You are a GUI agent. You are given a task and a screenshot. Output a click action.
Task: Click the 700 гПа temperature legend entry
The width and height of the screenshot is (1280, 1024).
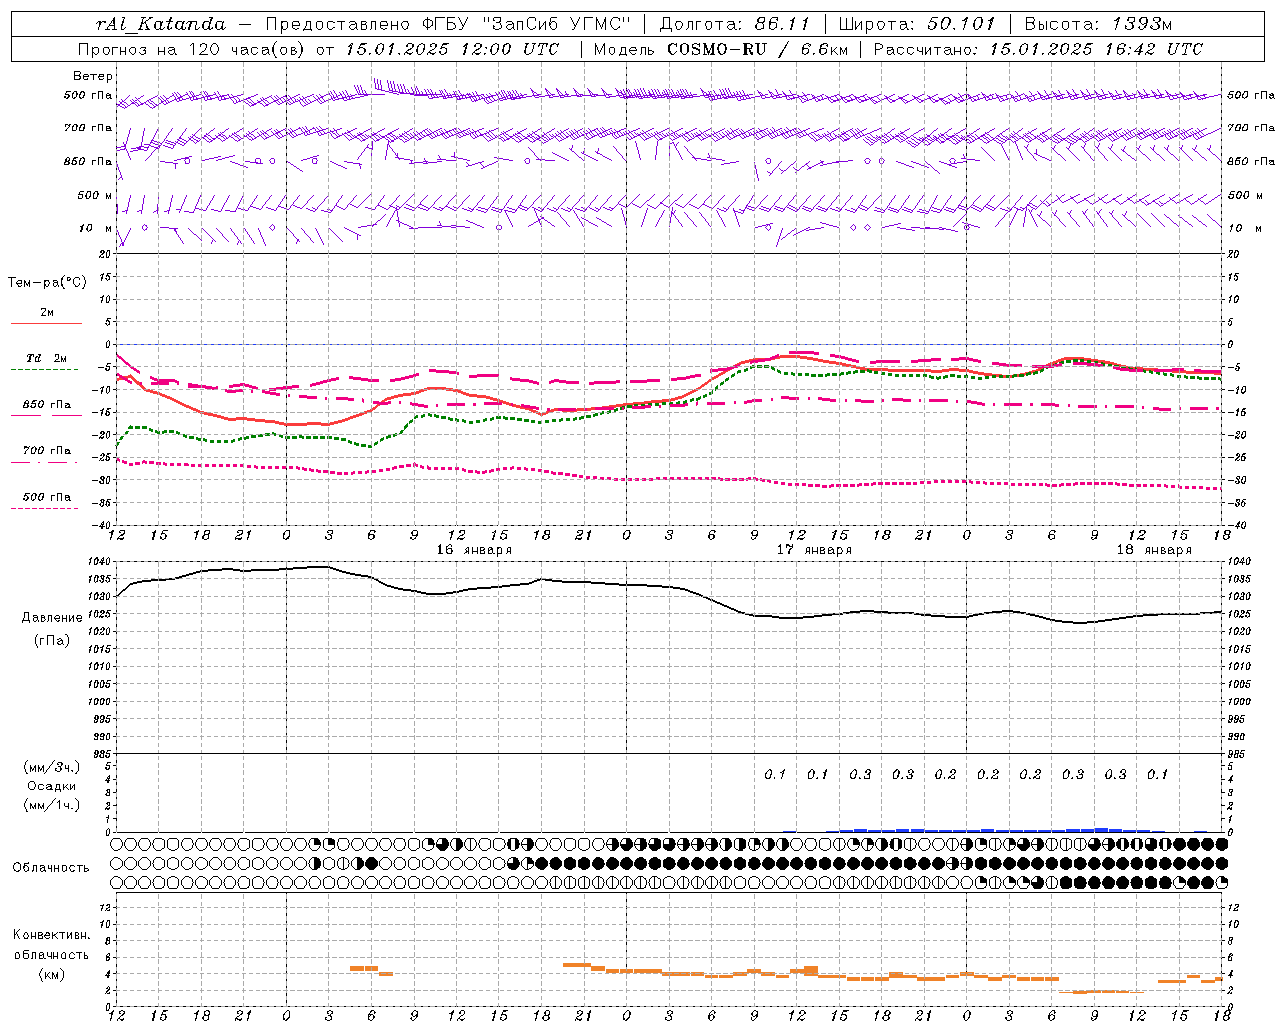point(47,451)
